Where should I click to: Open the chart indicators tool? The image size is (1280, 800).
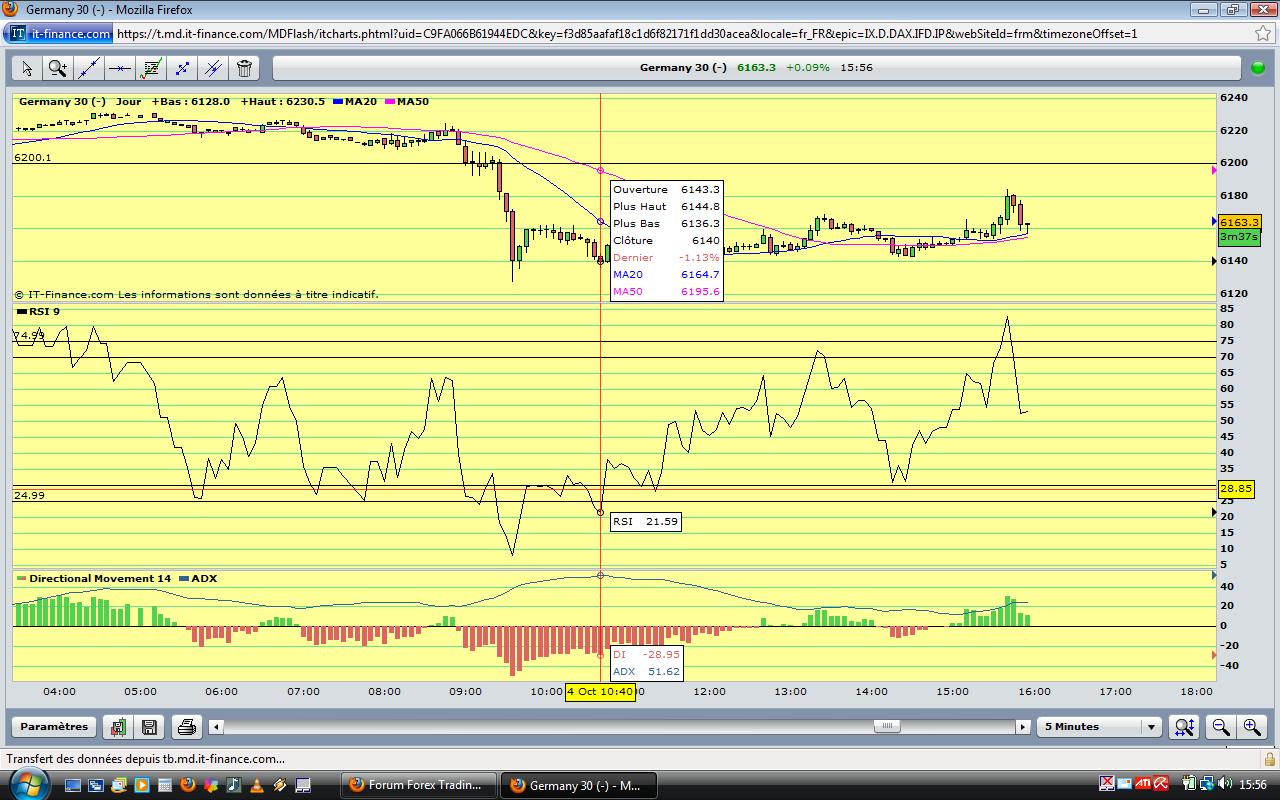(x=151, y=68)
